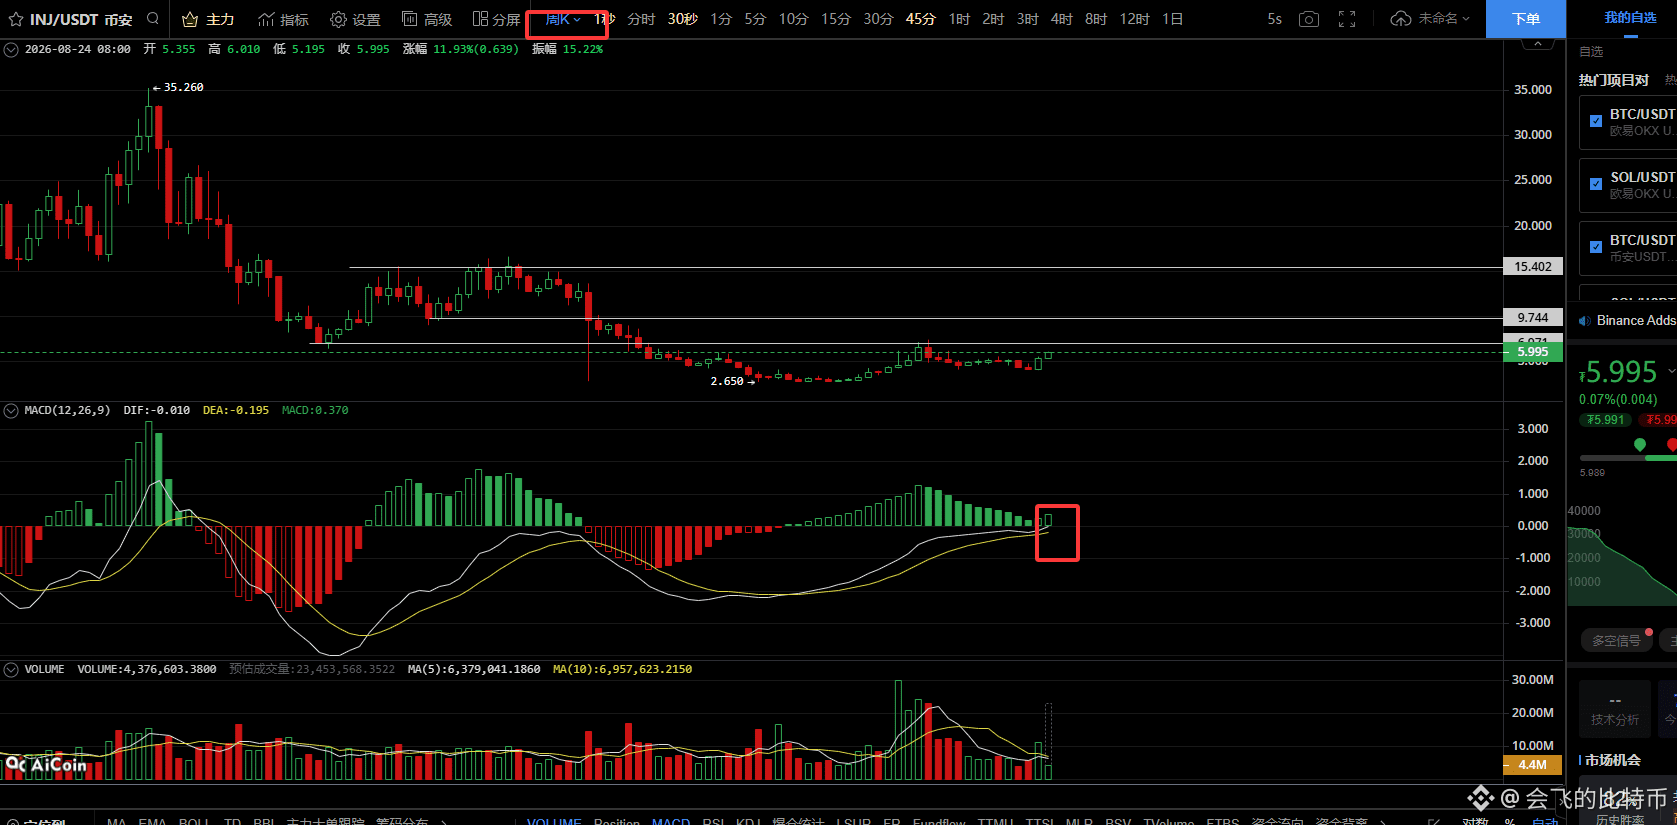This screenshot has height=825, width=1677.
Task: Open the 主力 main-force tool
Action: (208, 19)
